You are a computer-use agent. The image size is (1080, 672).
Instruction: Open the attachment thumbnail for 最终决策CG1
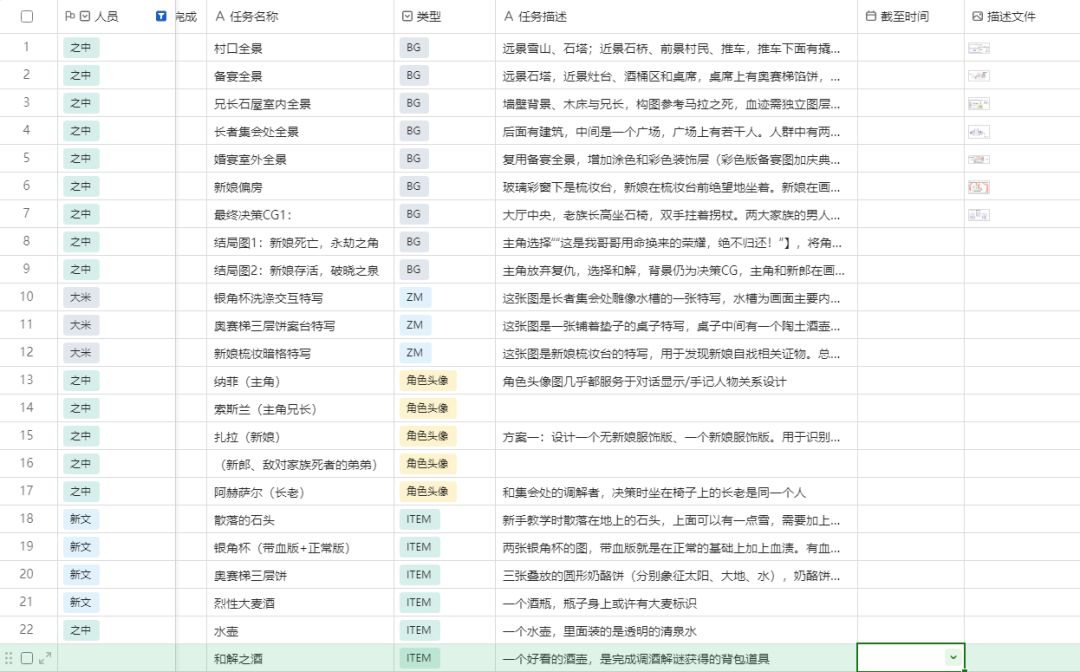coord(979,215)
